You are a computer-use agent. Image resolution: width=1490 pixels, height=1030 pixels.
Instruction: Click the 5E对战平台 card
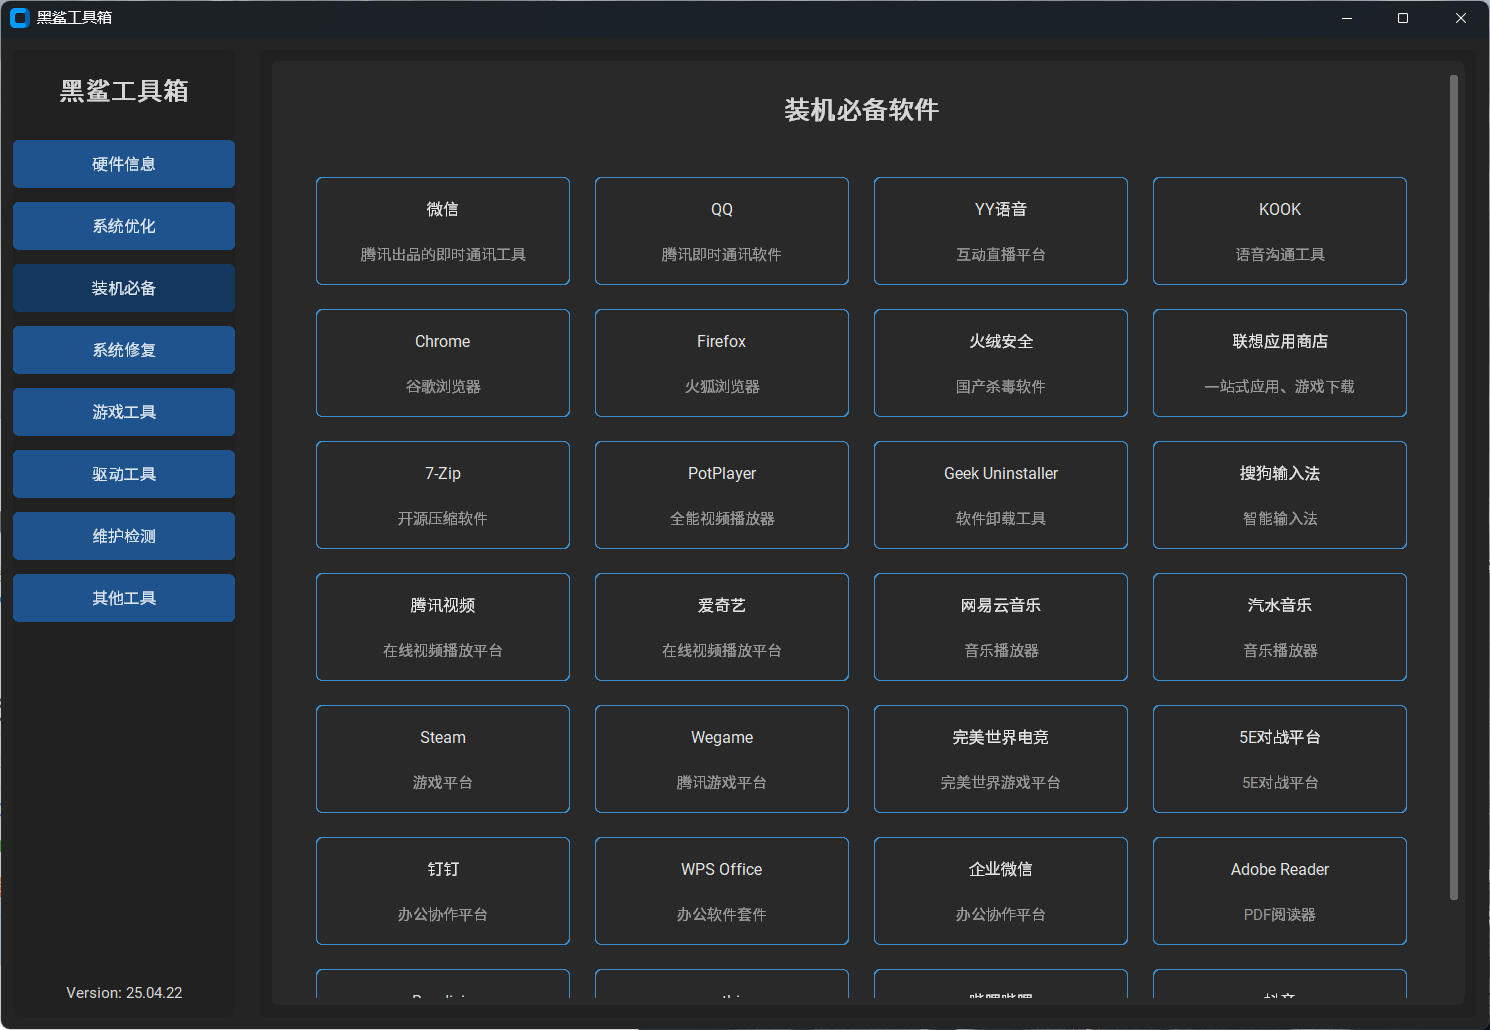point(1280,759)
